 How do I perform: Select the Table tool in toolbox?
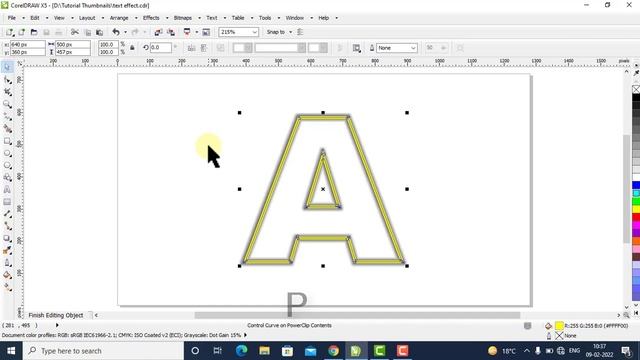tap(7, 202)
